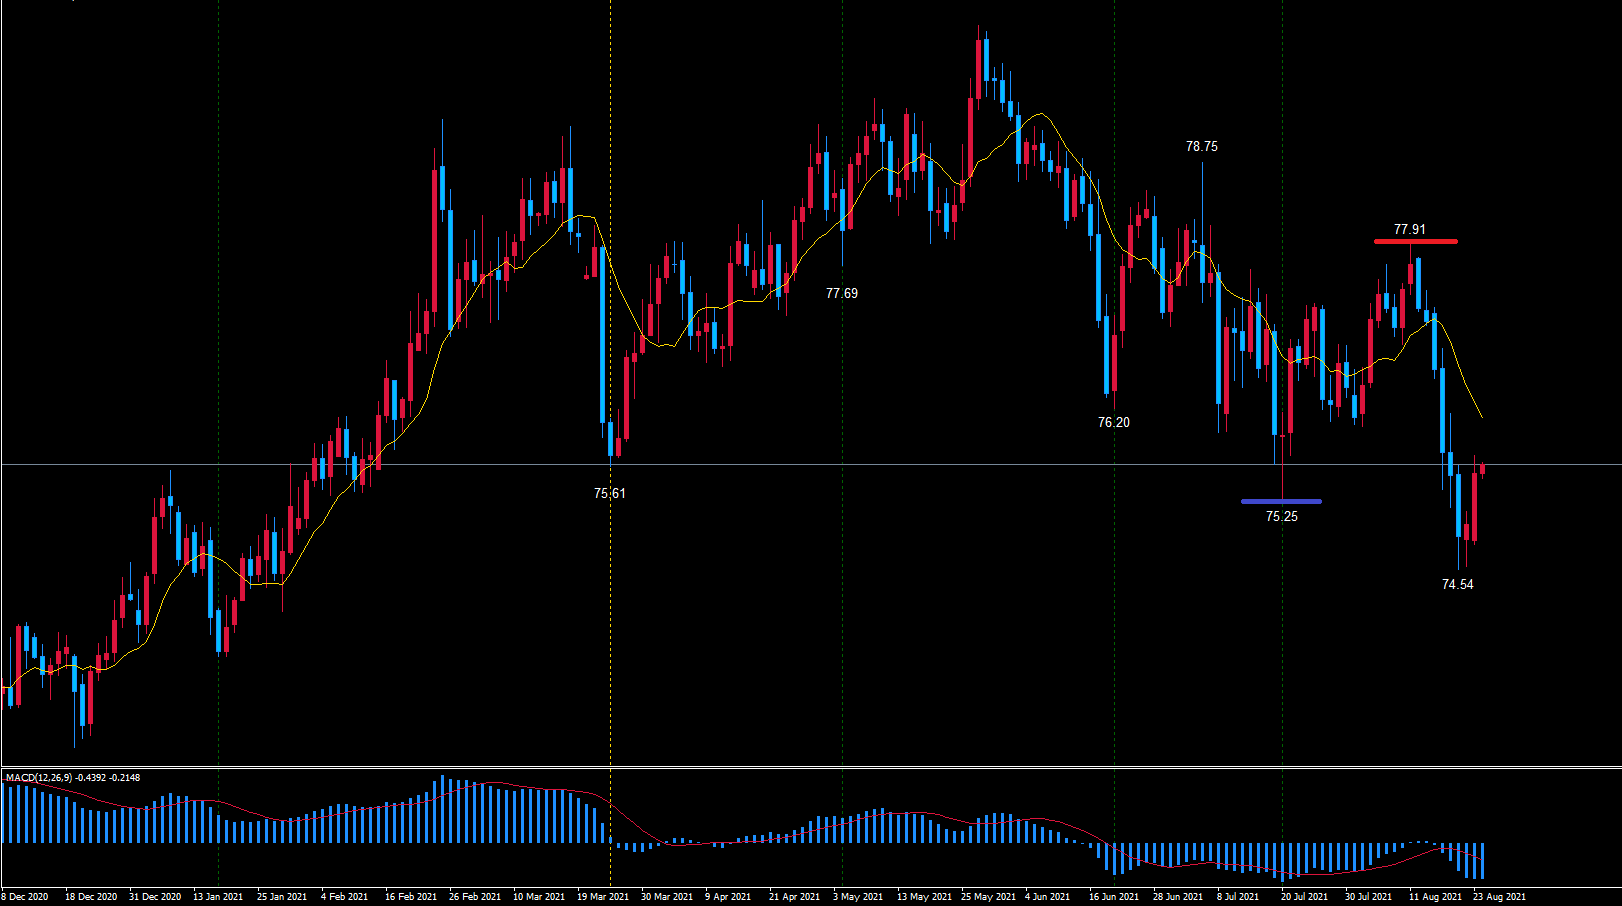The height and width of the screenshot is (906, 1622).
Task: Click the 25 May 2021 date label
Action: pos(988,896)
